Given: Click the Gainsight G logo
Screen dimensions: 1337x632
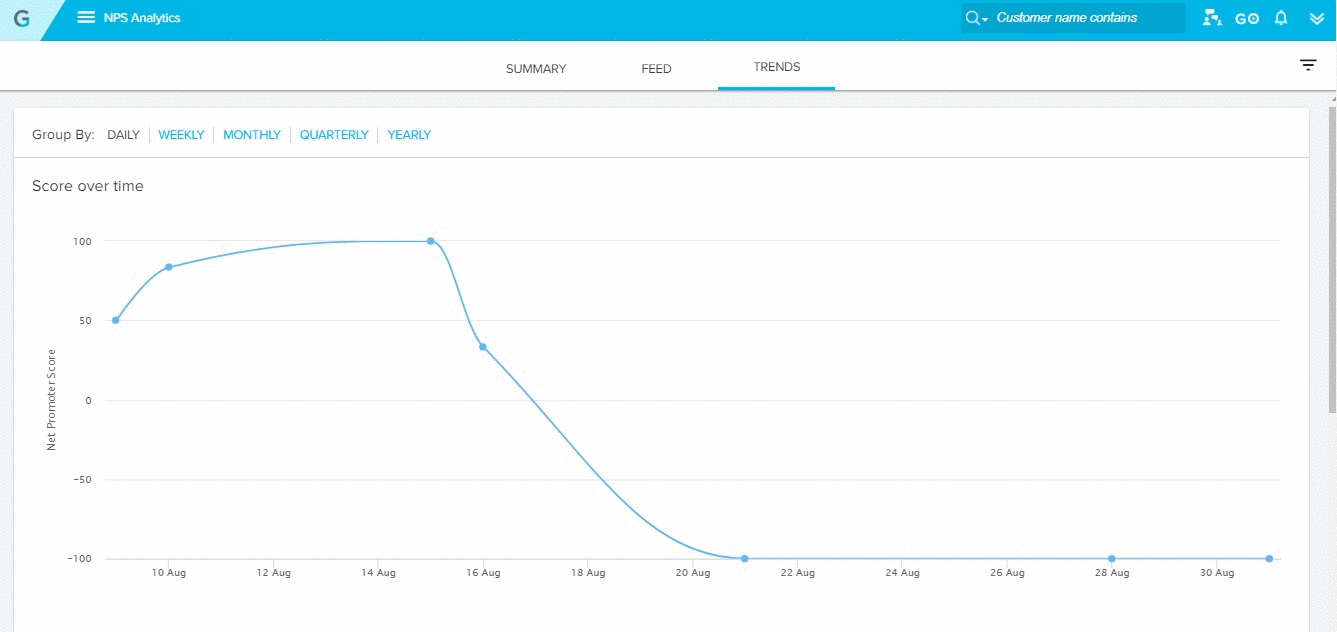Looking at the screenshot, I should [21, 18].
